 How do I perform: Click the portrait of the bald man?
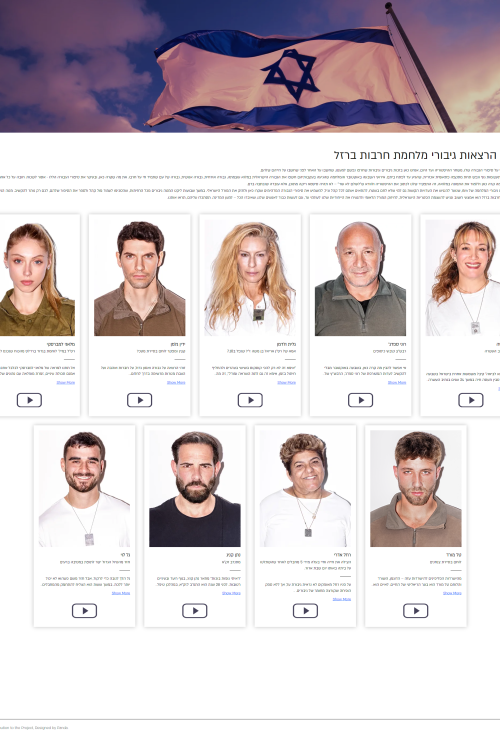tap(360, 278)
